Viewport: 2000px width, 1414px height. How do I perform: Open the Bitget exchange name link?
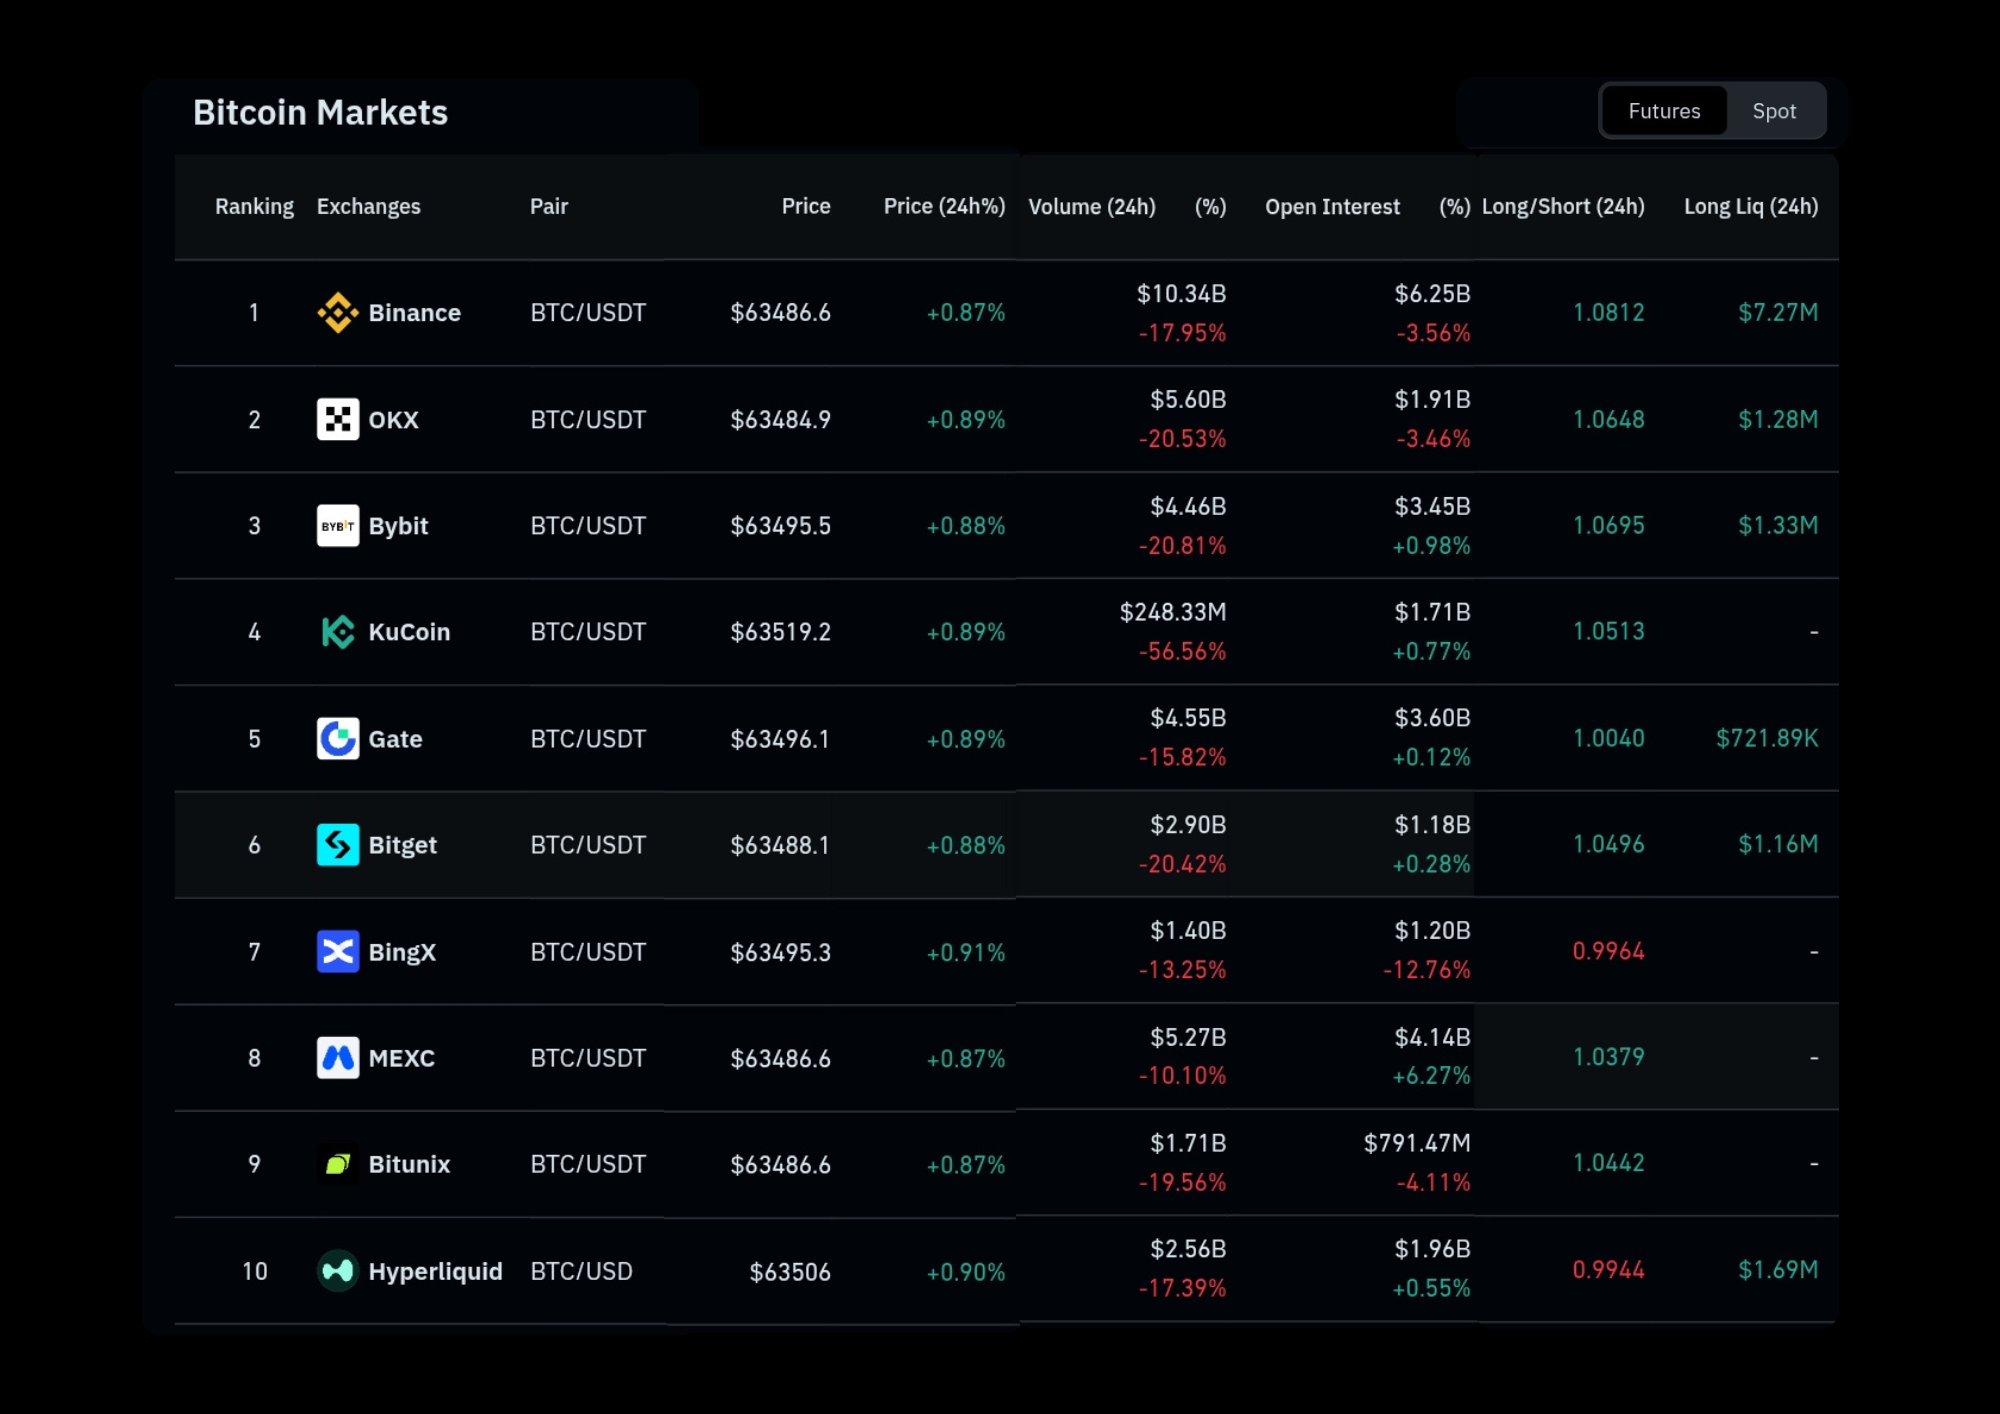click(x=402, y=846)
